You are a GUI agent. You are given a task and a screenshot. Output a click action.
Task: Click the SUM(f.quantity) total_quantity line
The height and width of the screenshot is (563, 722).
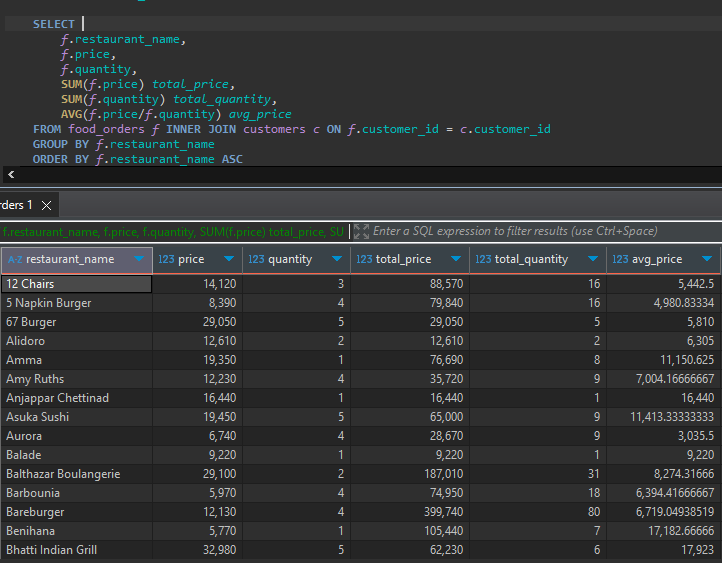[169, 99]
